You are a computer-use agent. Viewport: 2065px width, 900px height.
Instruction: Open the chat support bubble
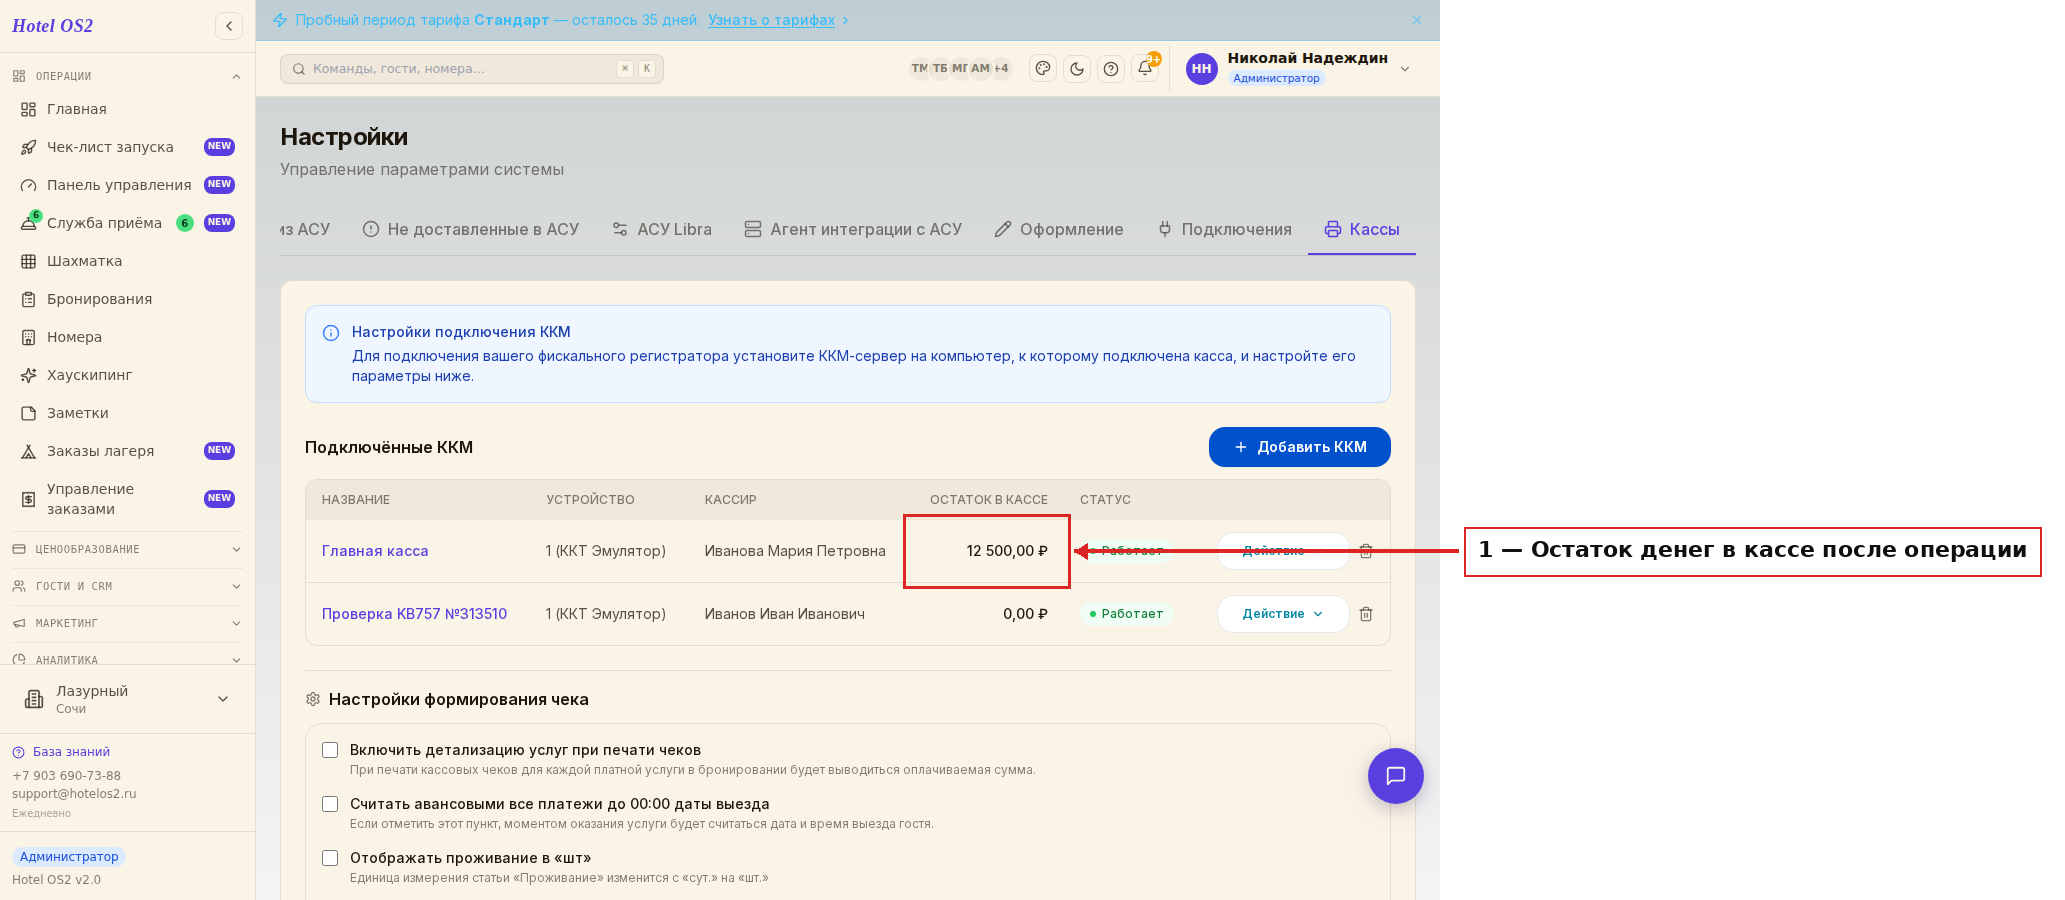point(1396,776)
